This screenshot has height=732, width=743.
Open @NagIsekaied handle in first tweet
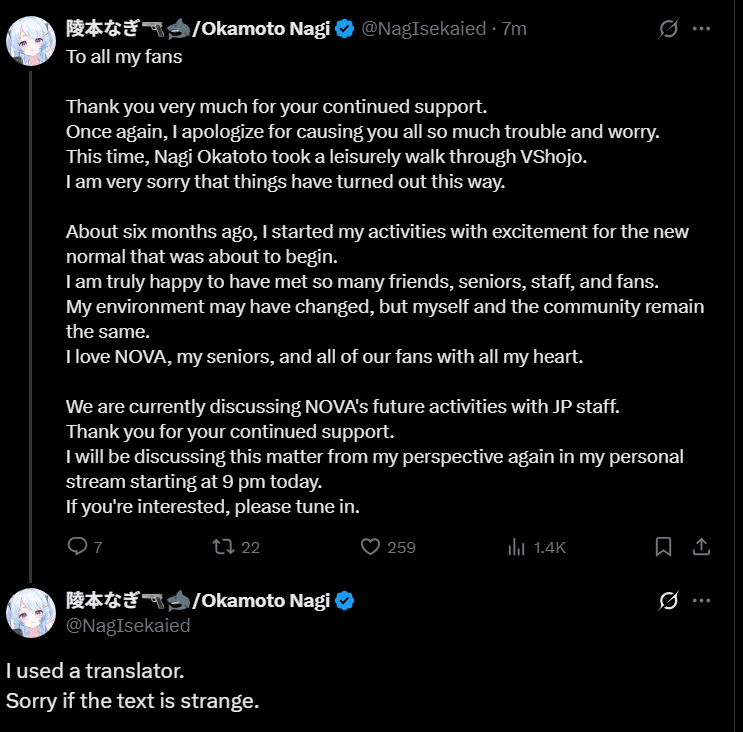click(x=424, y=29)
